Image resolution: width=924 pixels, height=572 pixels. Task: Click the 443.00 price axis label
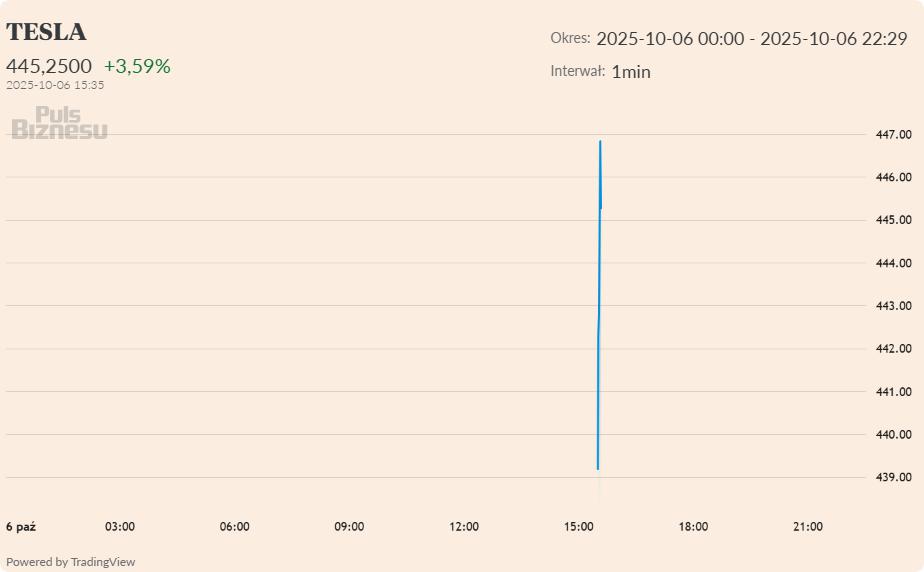coord(893,306)
